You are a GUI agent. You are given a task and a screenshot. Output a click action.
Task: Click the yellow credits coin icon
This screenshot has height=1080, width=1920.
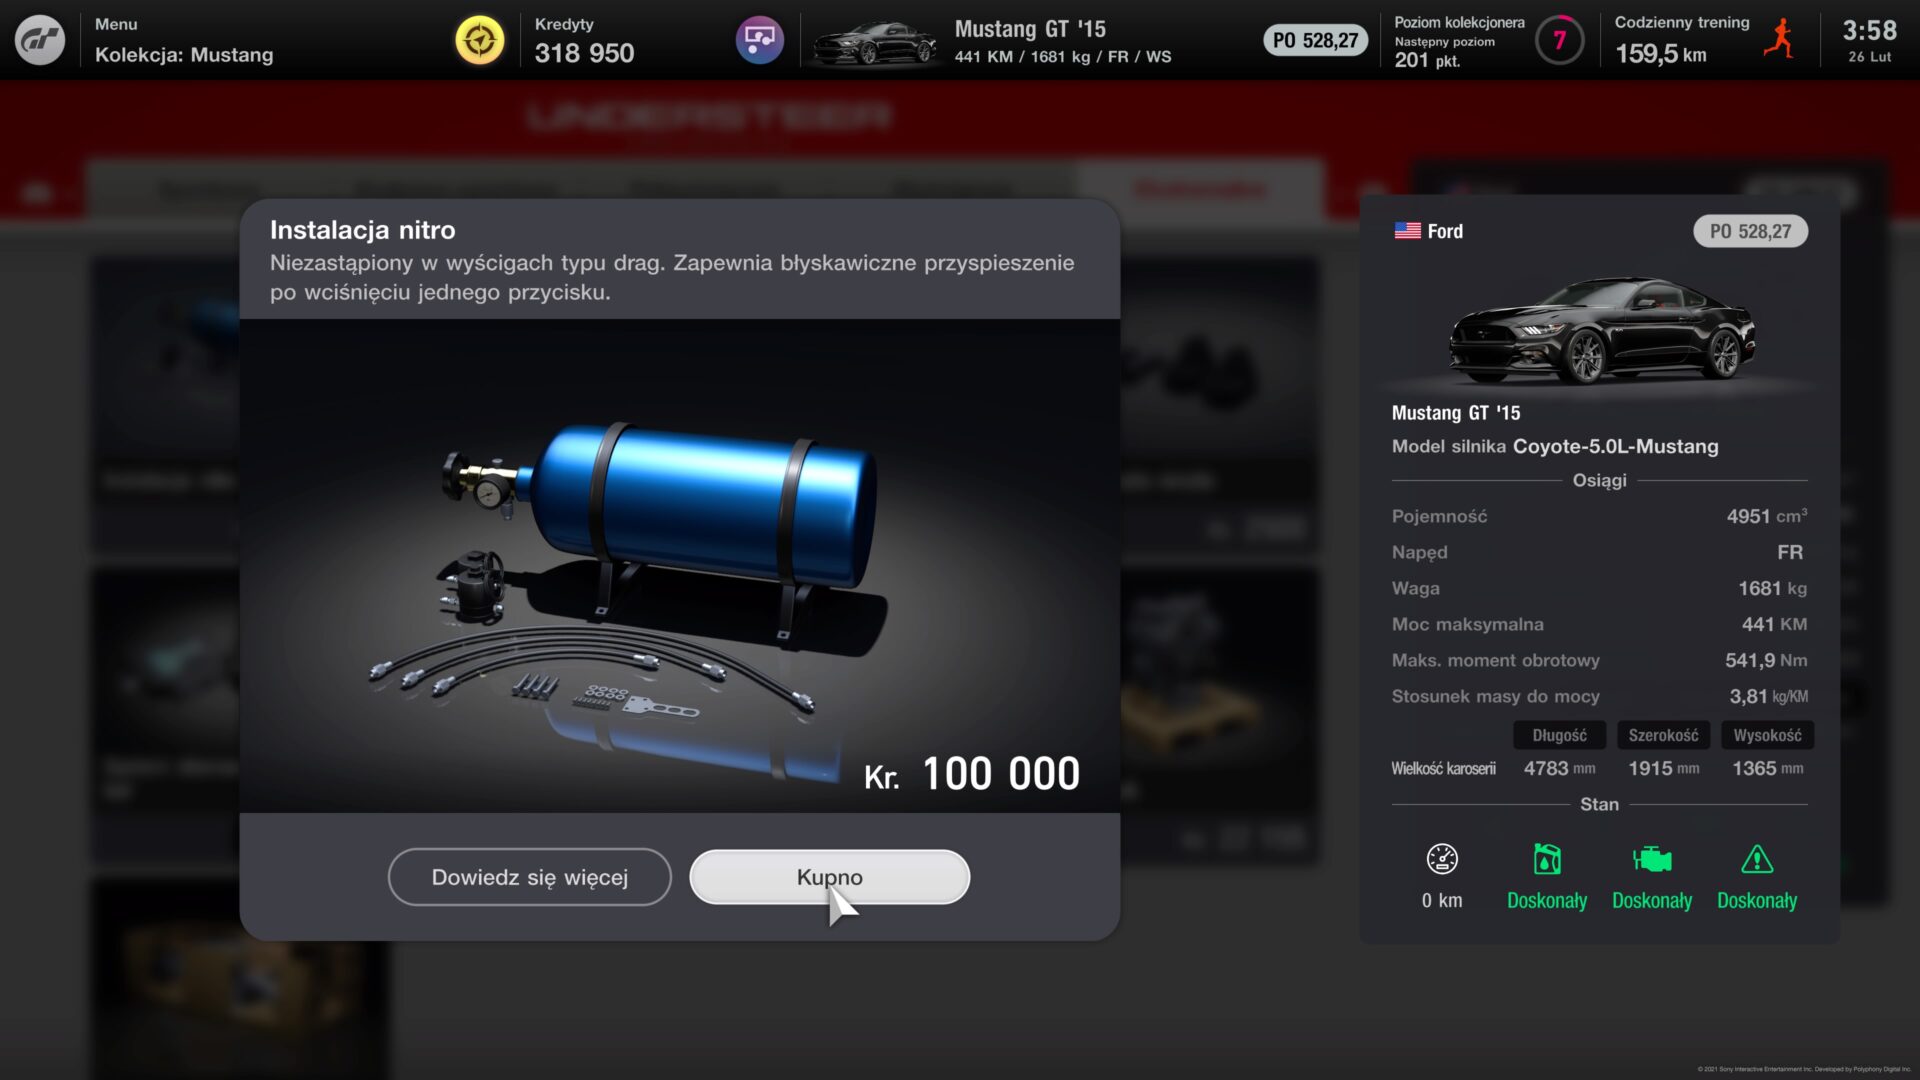click(480, 40)
